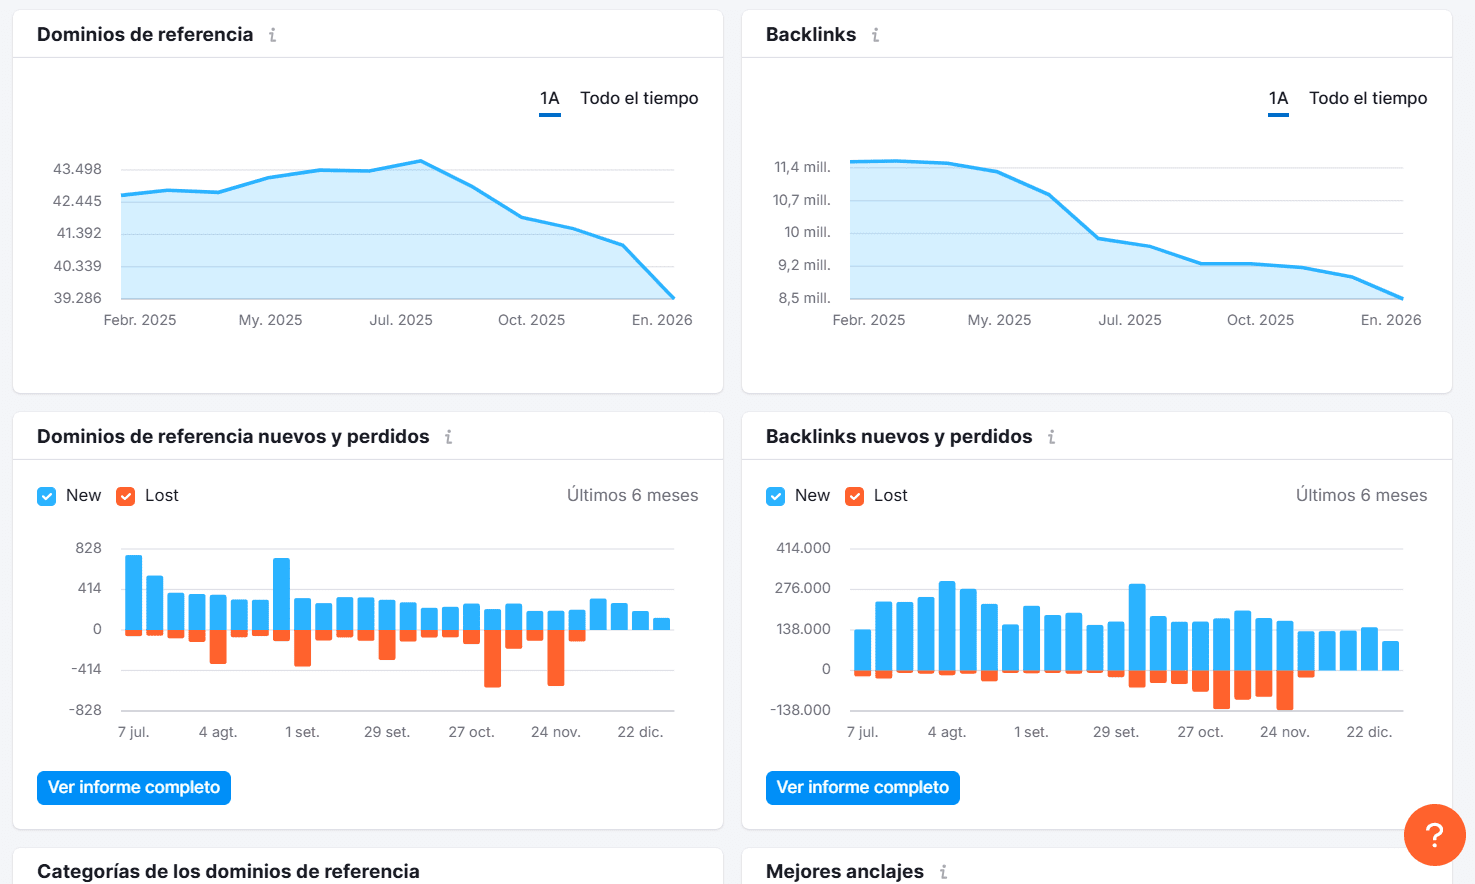The width and height of the screenshot is (1475, 884).
Task: Open info for Dominios de referencia nuevos y perdidos
Action: click(448, 436)
